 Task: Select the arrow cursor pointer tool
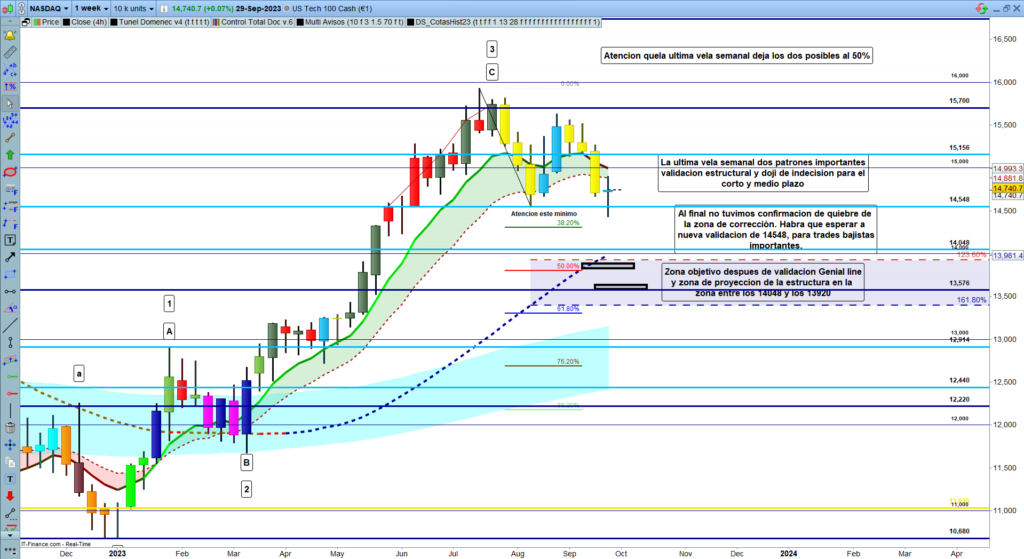click(x=9, y=104)
